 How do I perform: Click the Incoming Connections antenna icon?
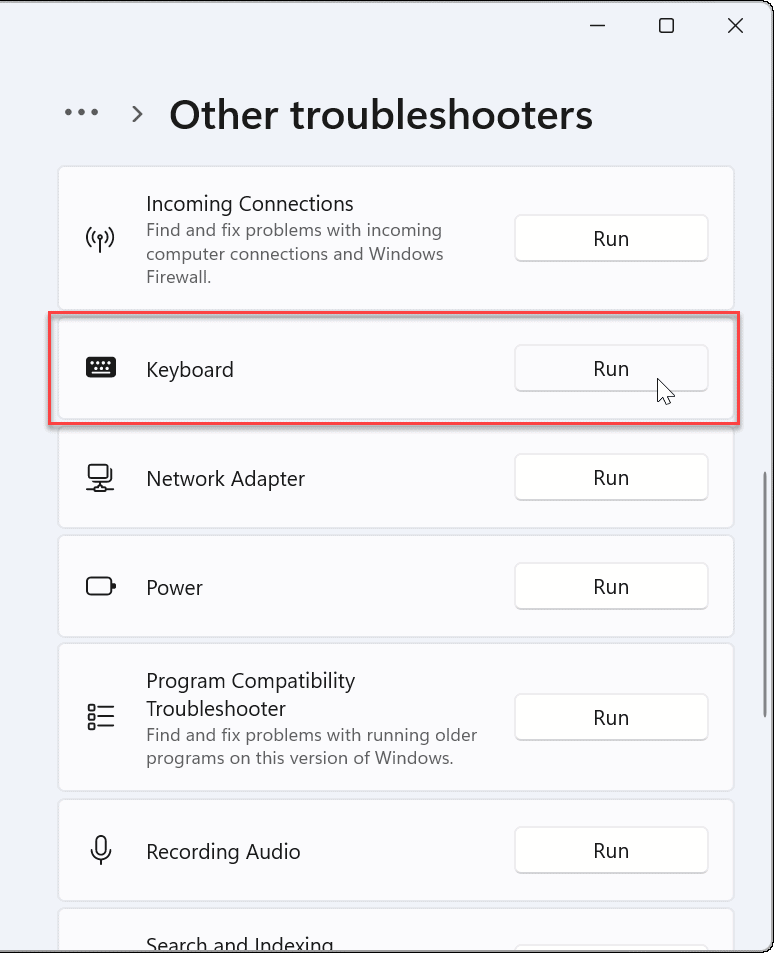coord(100,239)
